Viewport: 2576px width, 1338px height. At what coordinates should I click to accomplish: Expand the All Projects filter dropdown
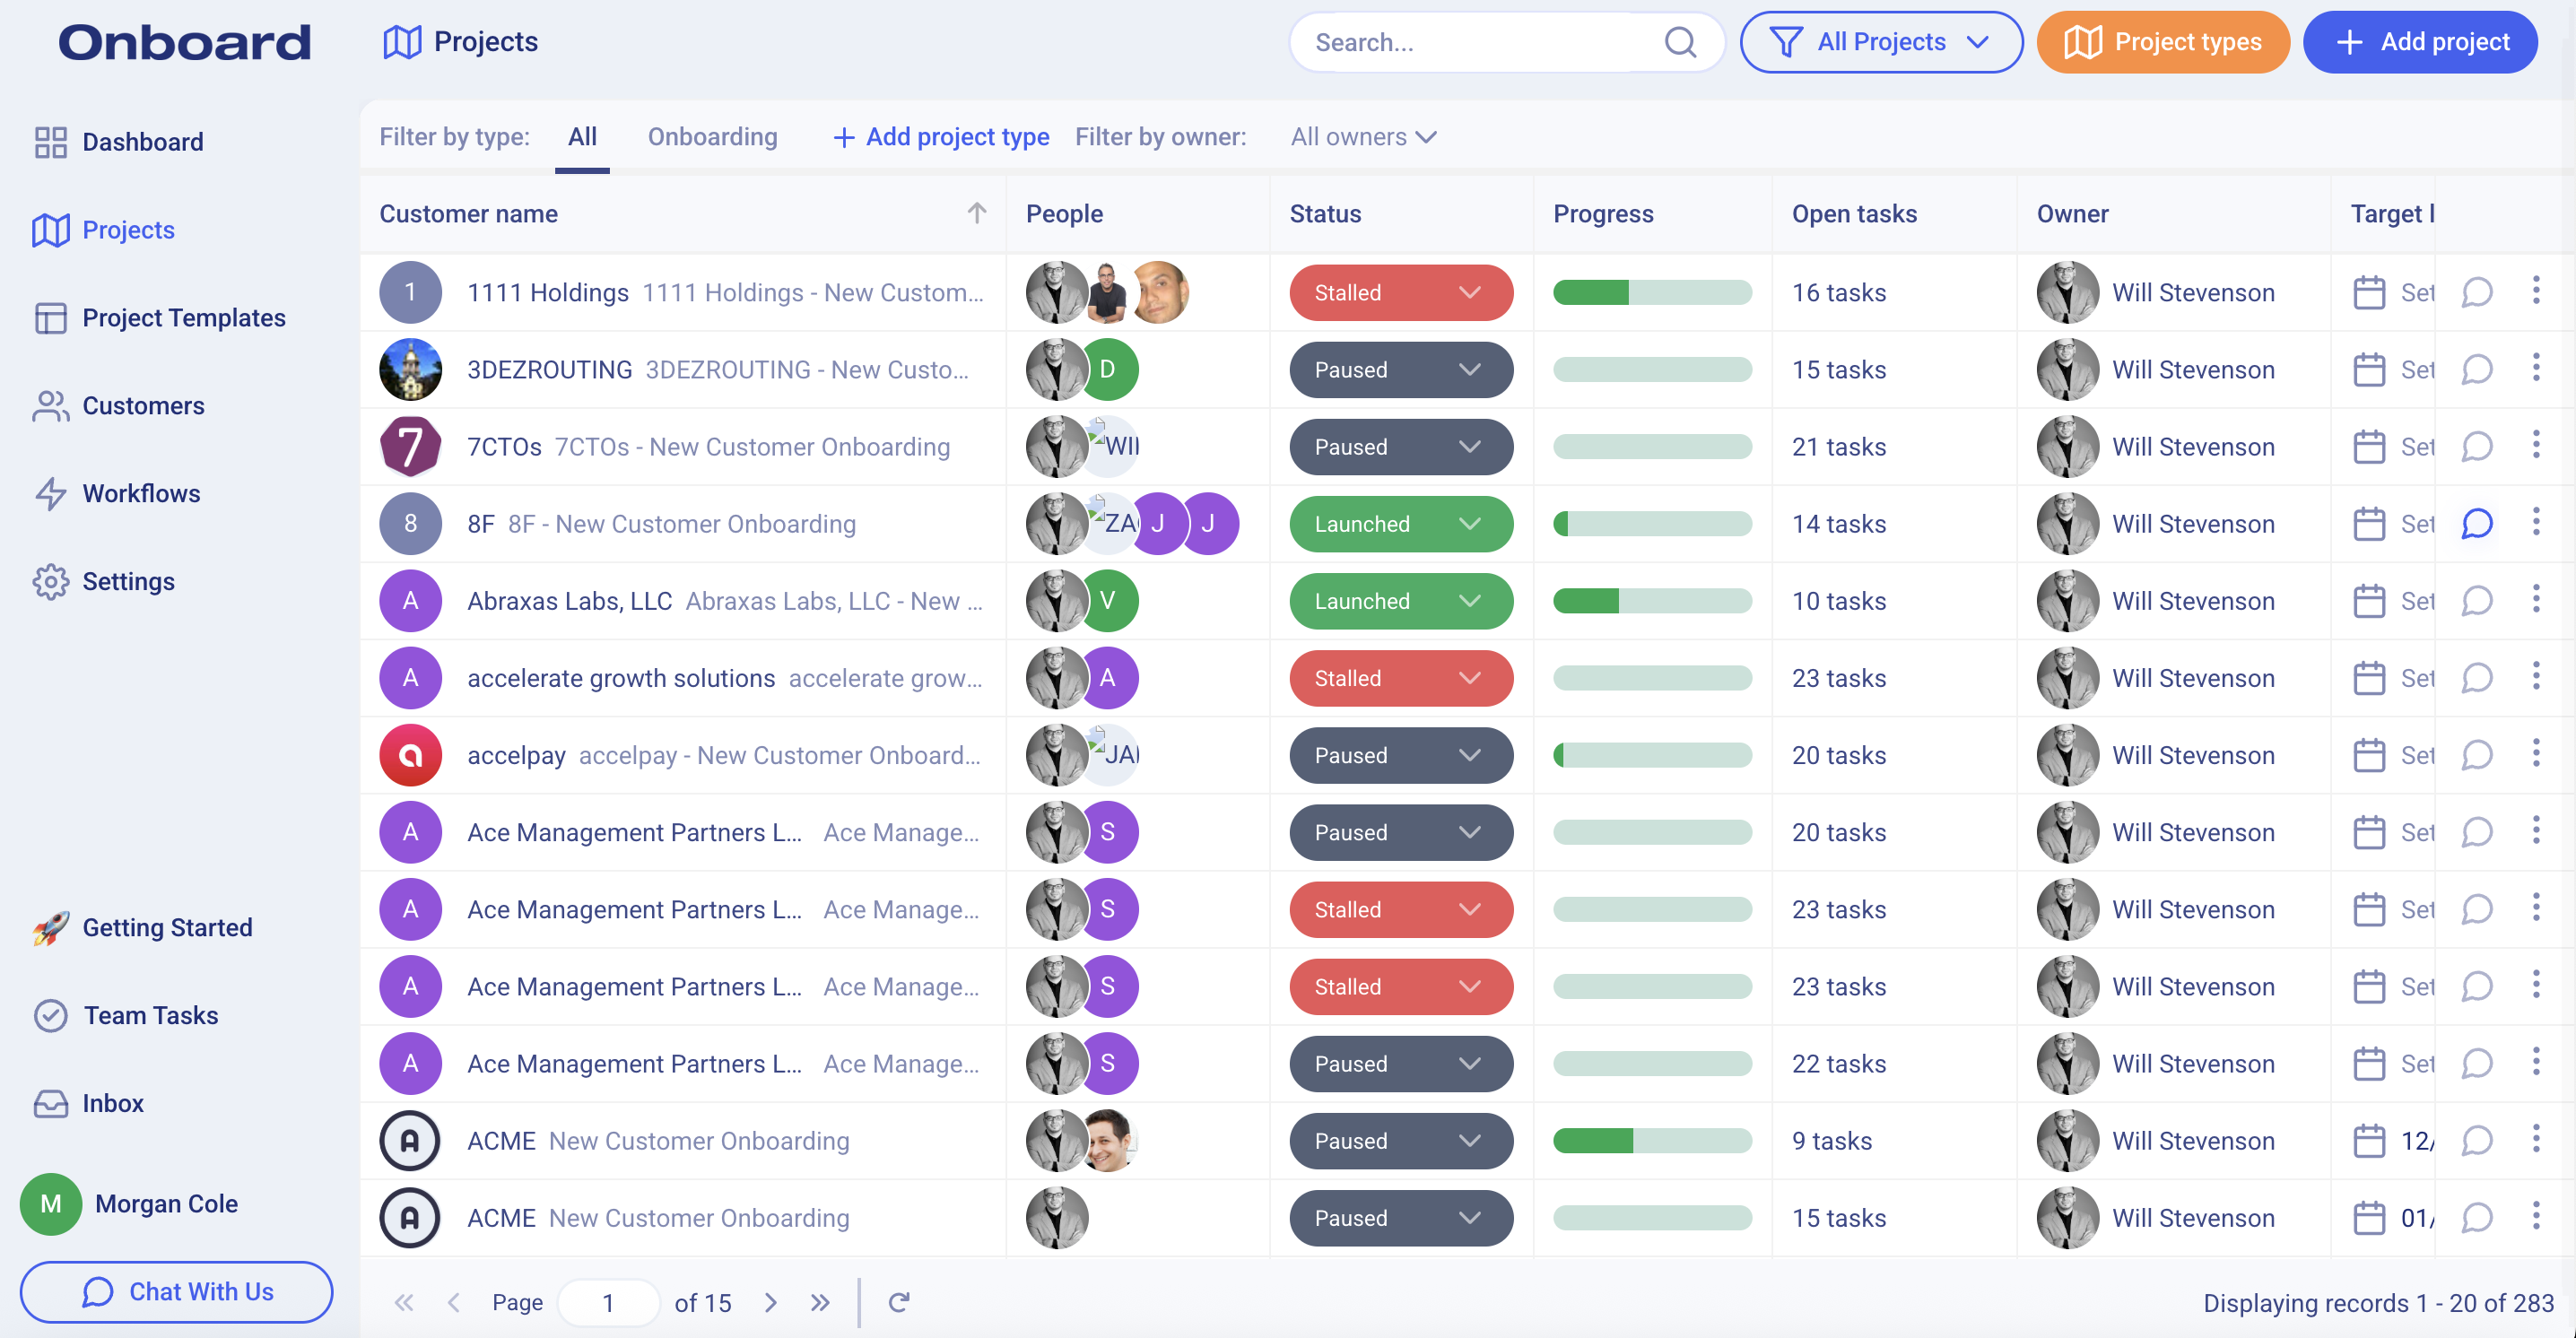click(x=1880, y=42)
